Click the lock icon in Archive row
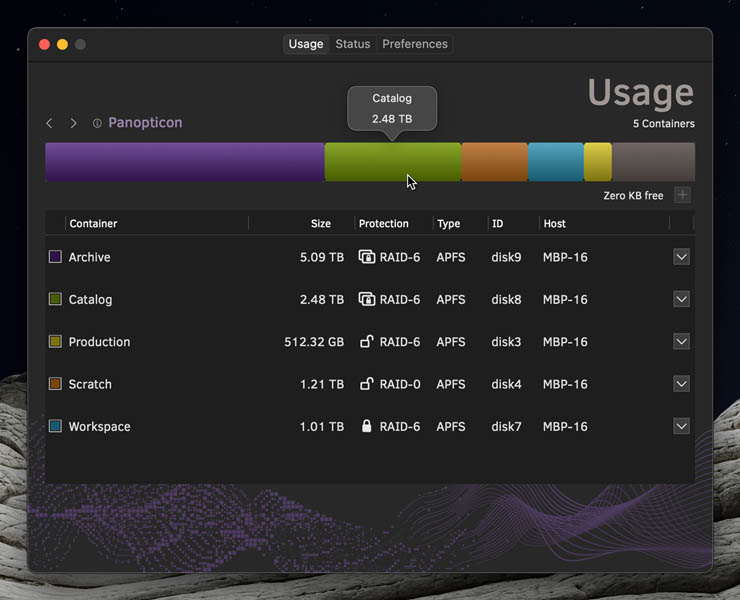 366,257
